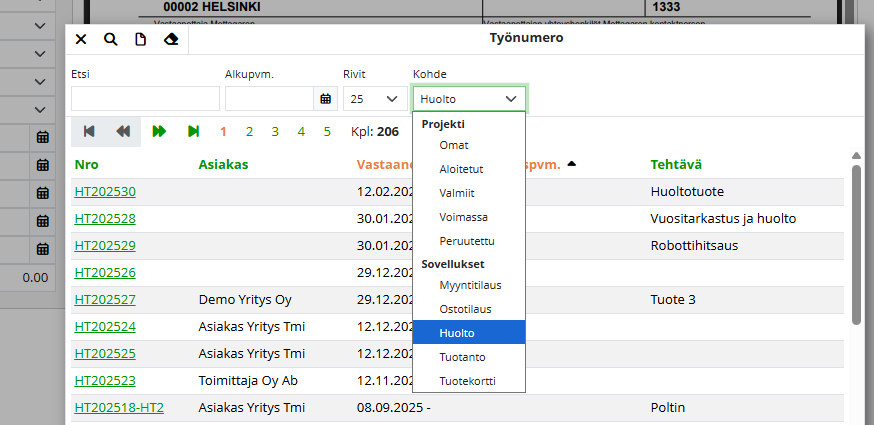
Task: Select Omat option under Projekti
Action: pos(453,145)
